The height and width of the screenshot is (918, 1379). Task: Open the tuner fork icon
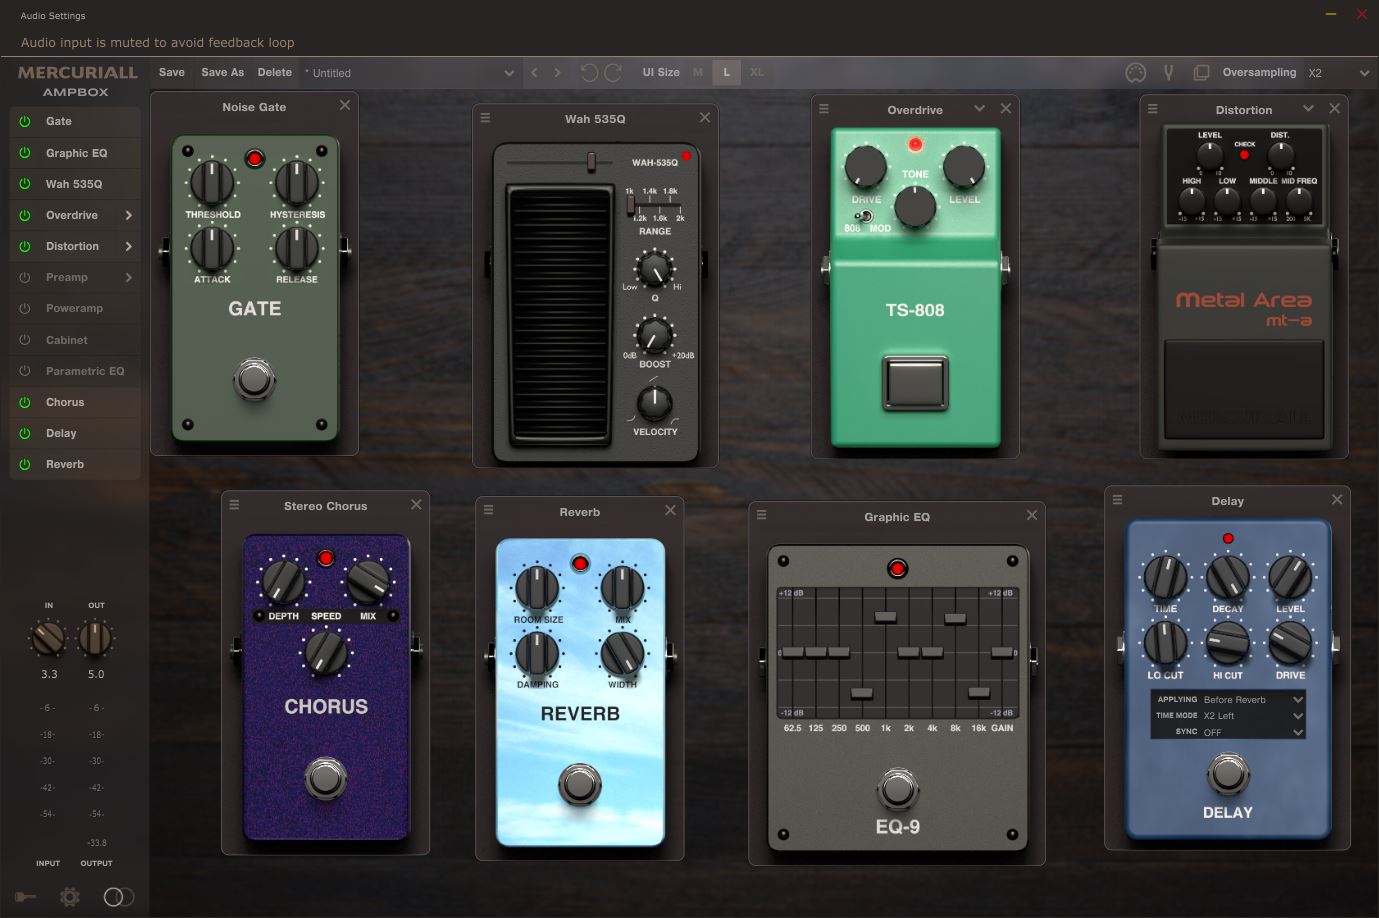coord(1167,72)
